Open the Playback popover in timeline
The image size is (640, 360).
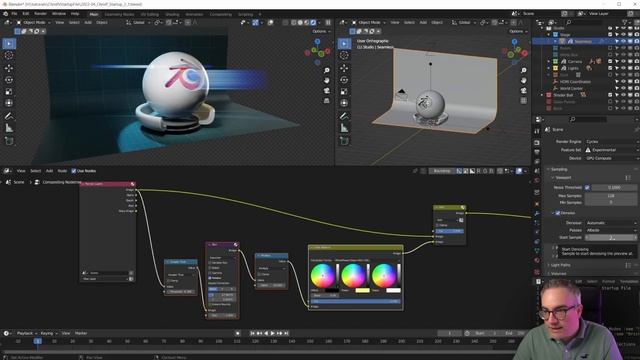pos(27,333)
